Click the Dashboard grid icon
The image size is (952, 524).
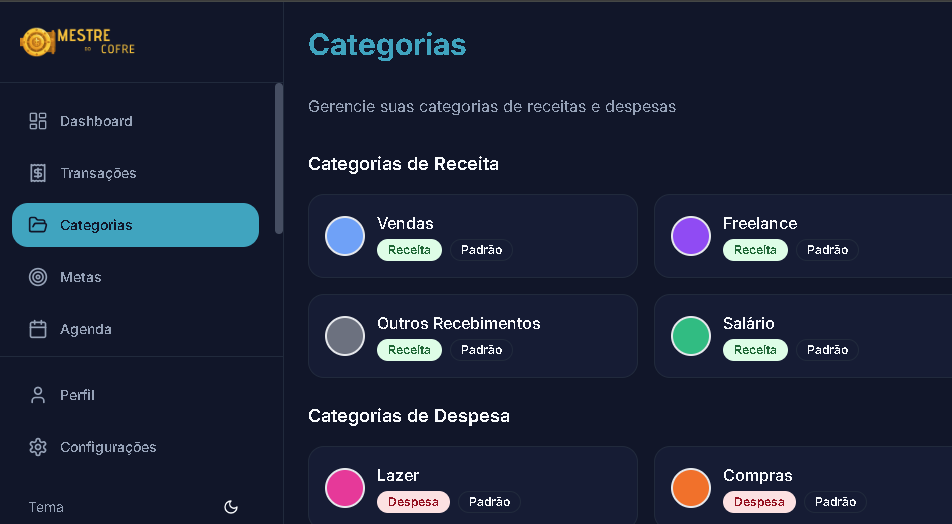pos(38,121)
